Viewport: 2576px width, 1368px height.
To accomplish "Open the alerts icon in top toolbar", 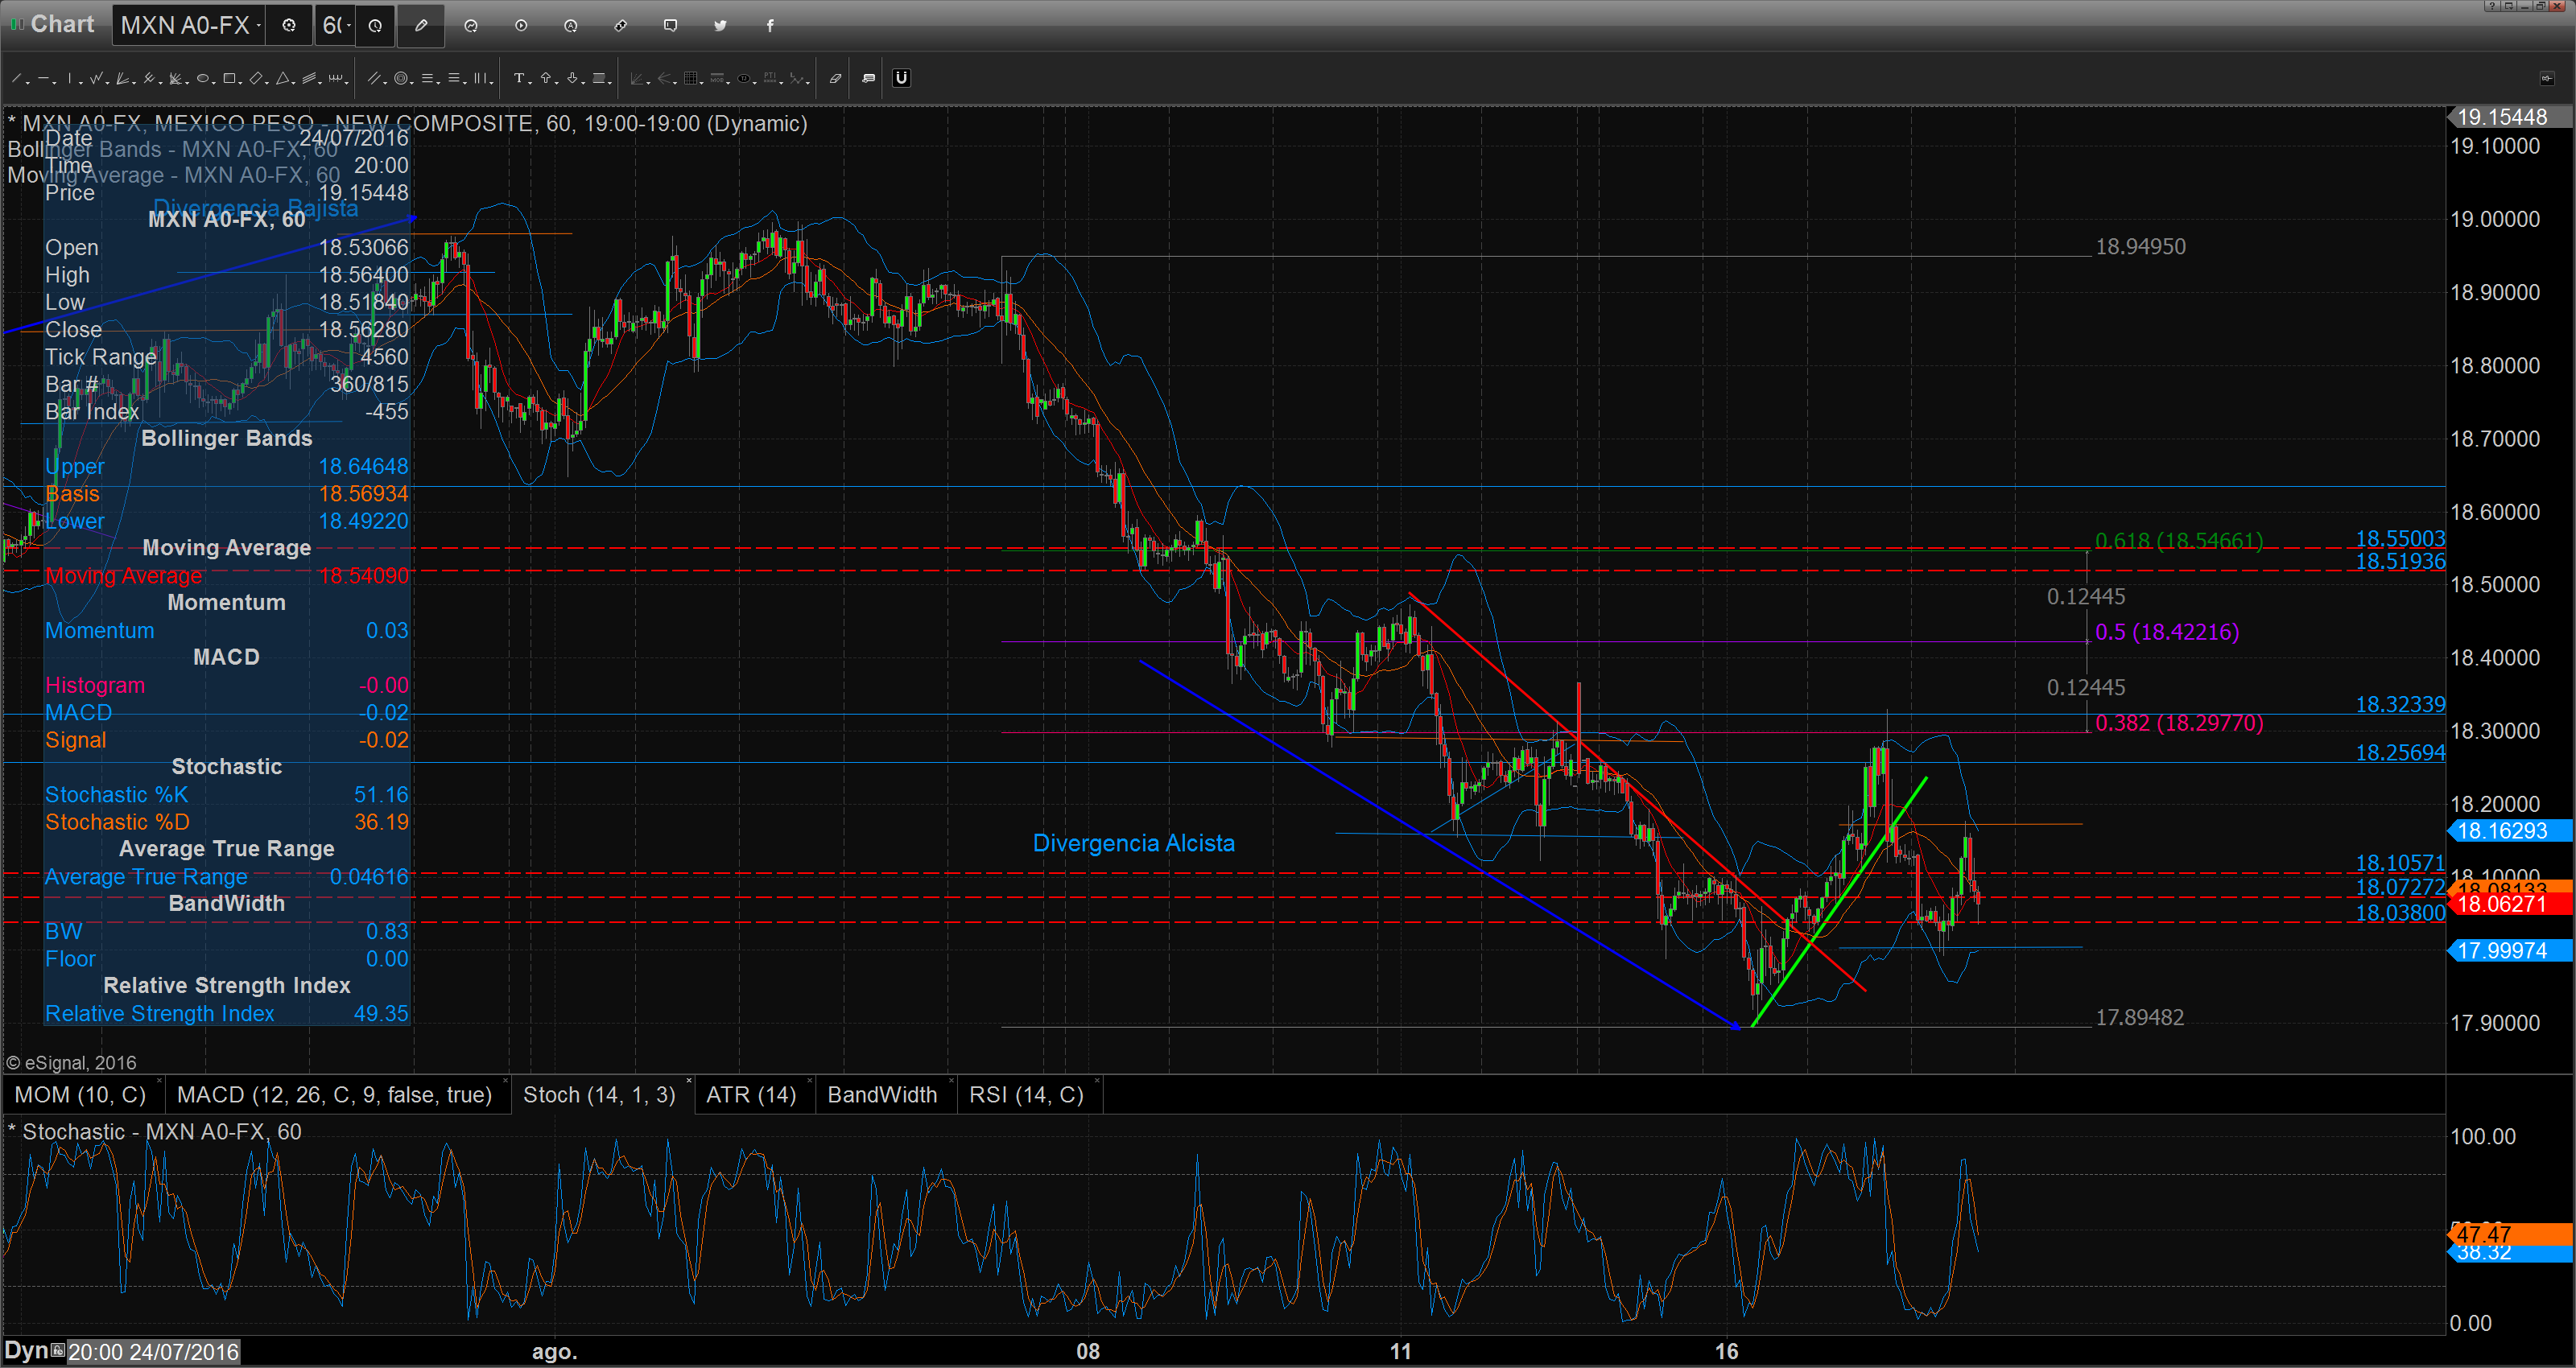I will [x=571, y=26].
